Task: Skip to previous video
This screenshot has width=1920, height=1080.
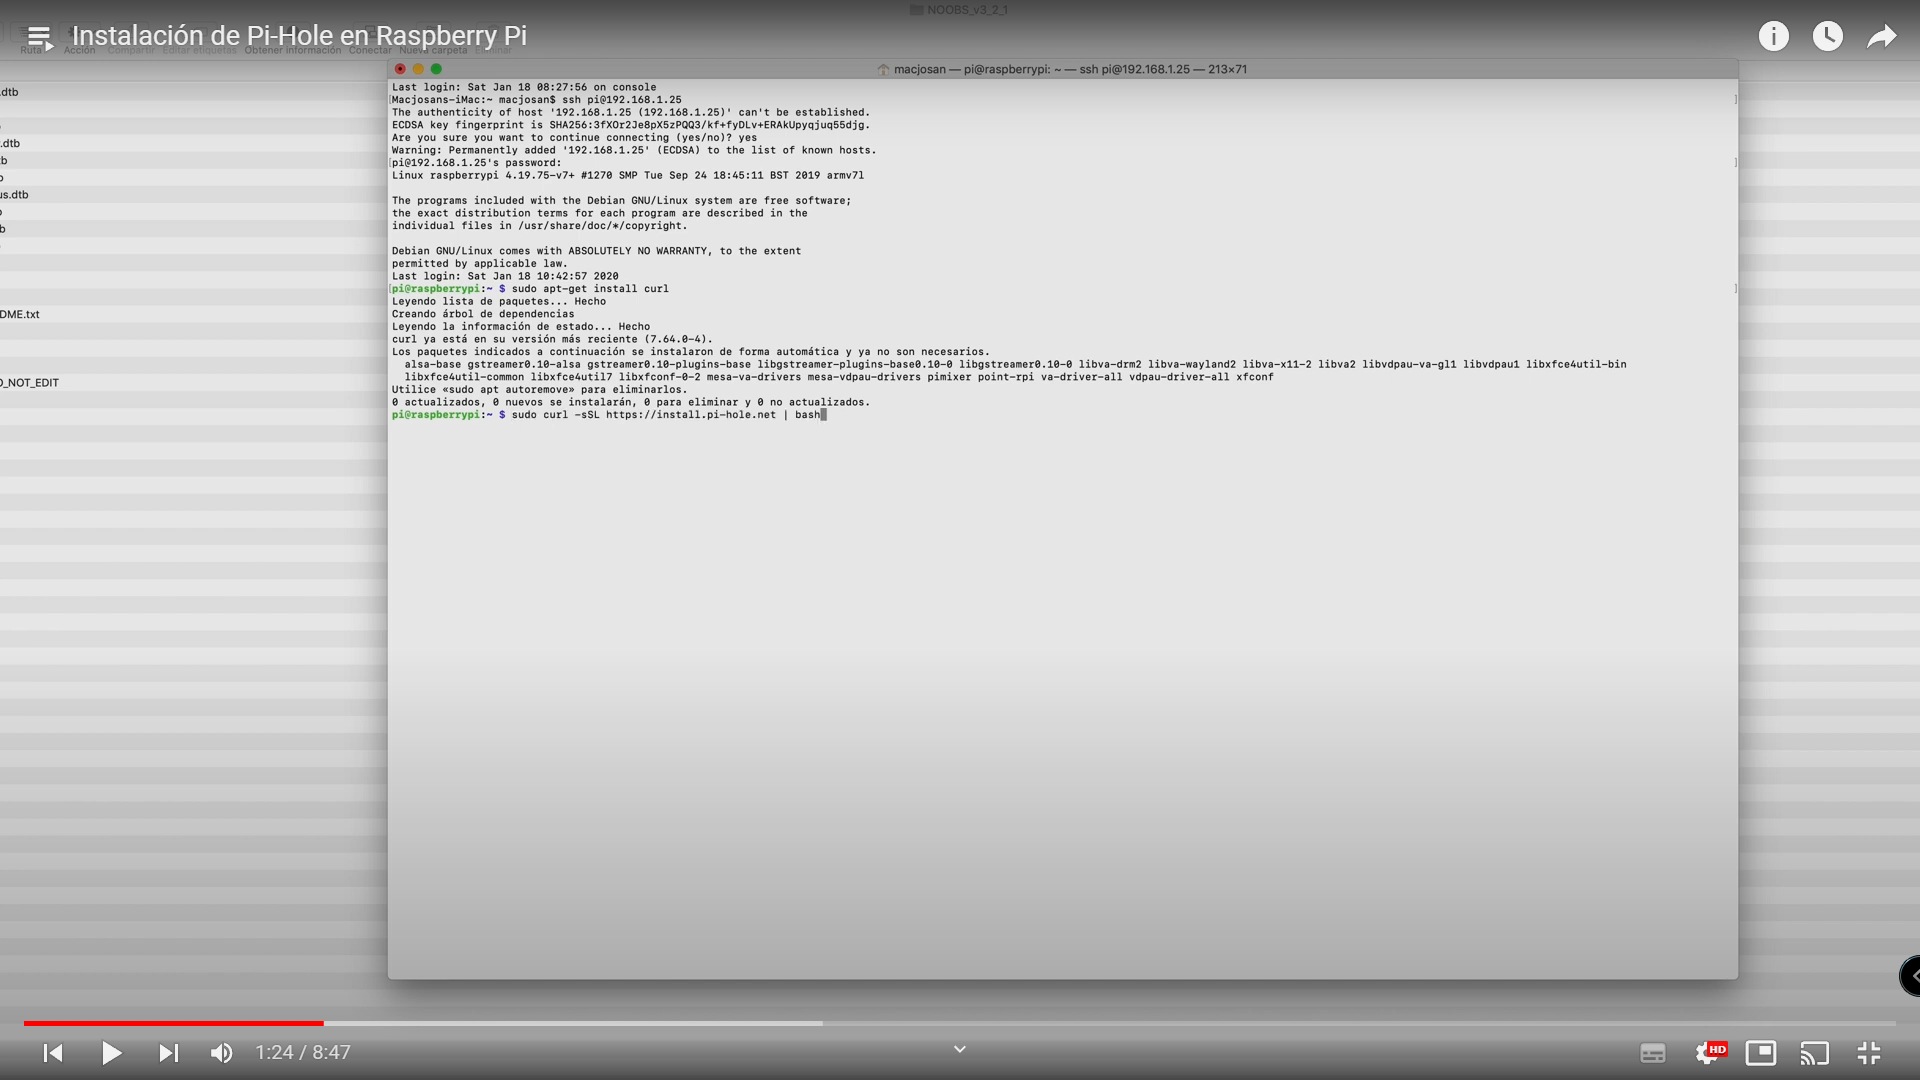Action: 53,1053
